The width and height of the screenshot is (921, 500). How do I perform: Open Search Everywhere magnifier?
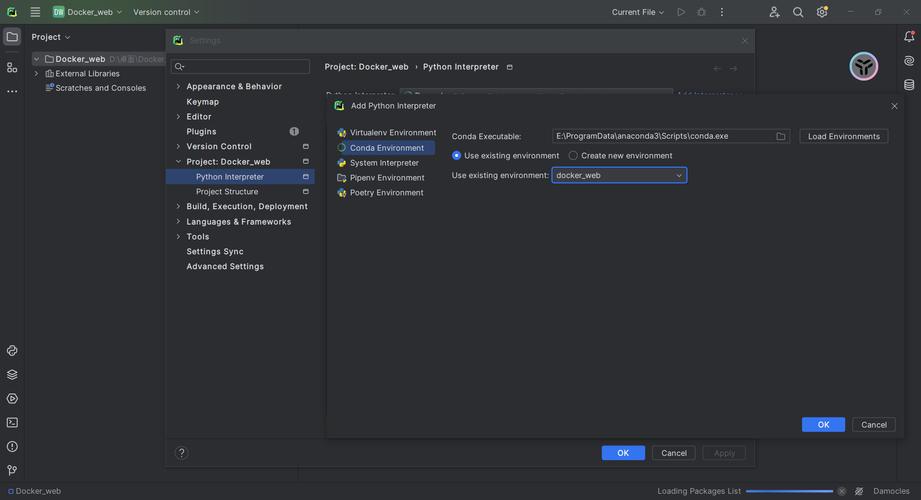tap(798, 12)
